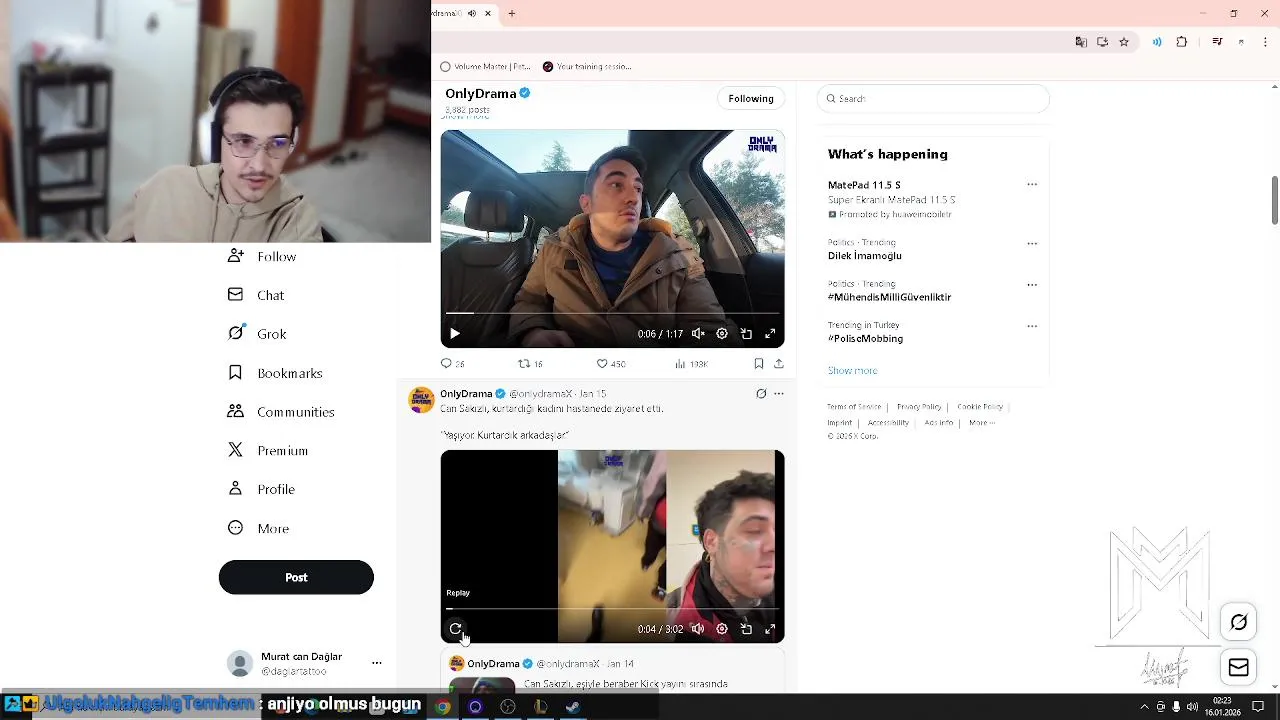Open more options for Dilek İmamoğlu trend
Image resolution: width=1280 pixels, height=720 pixels.
(x=1032, y=244)
